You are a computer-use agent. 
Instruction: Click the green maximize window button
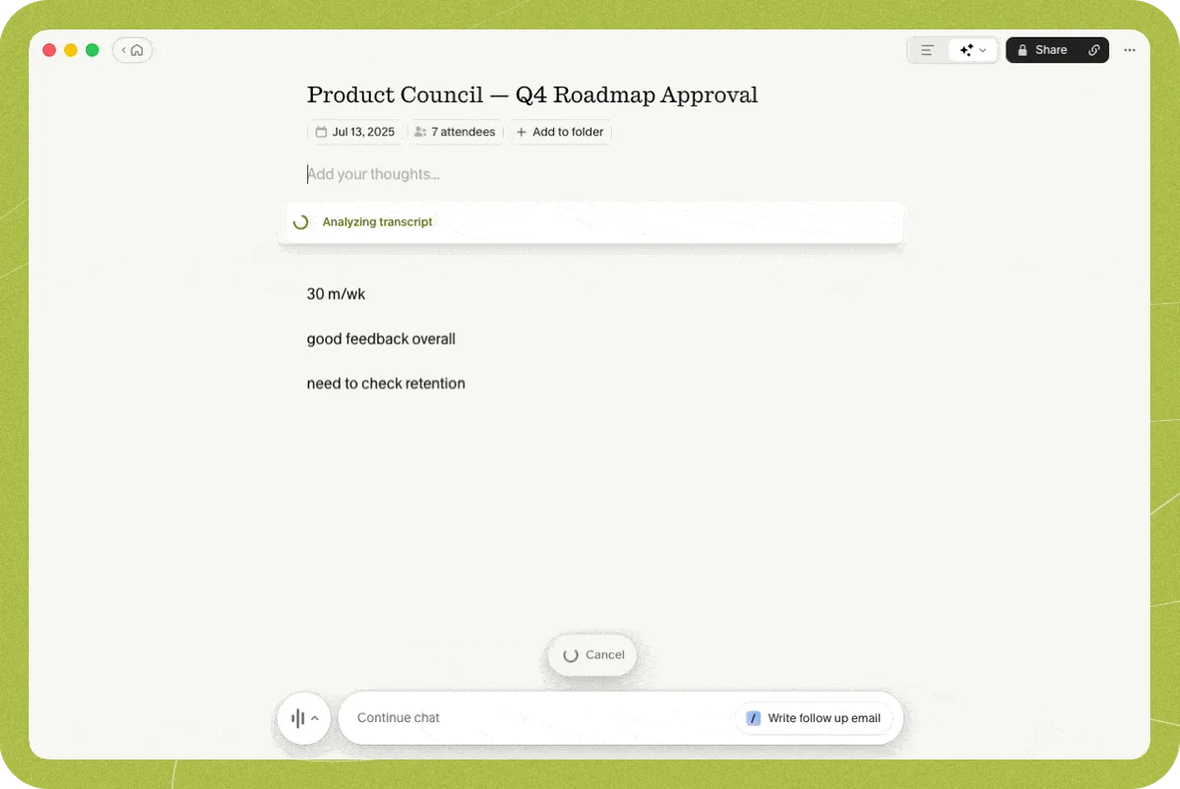point(93,50)
